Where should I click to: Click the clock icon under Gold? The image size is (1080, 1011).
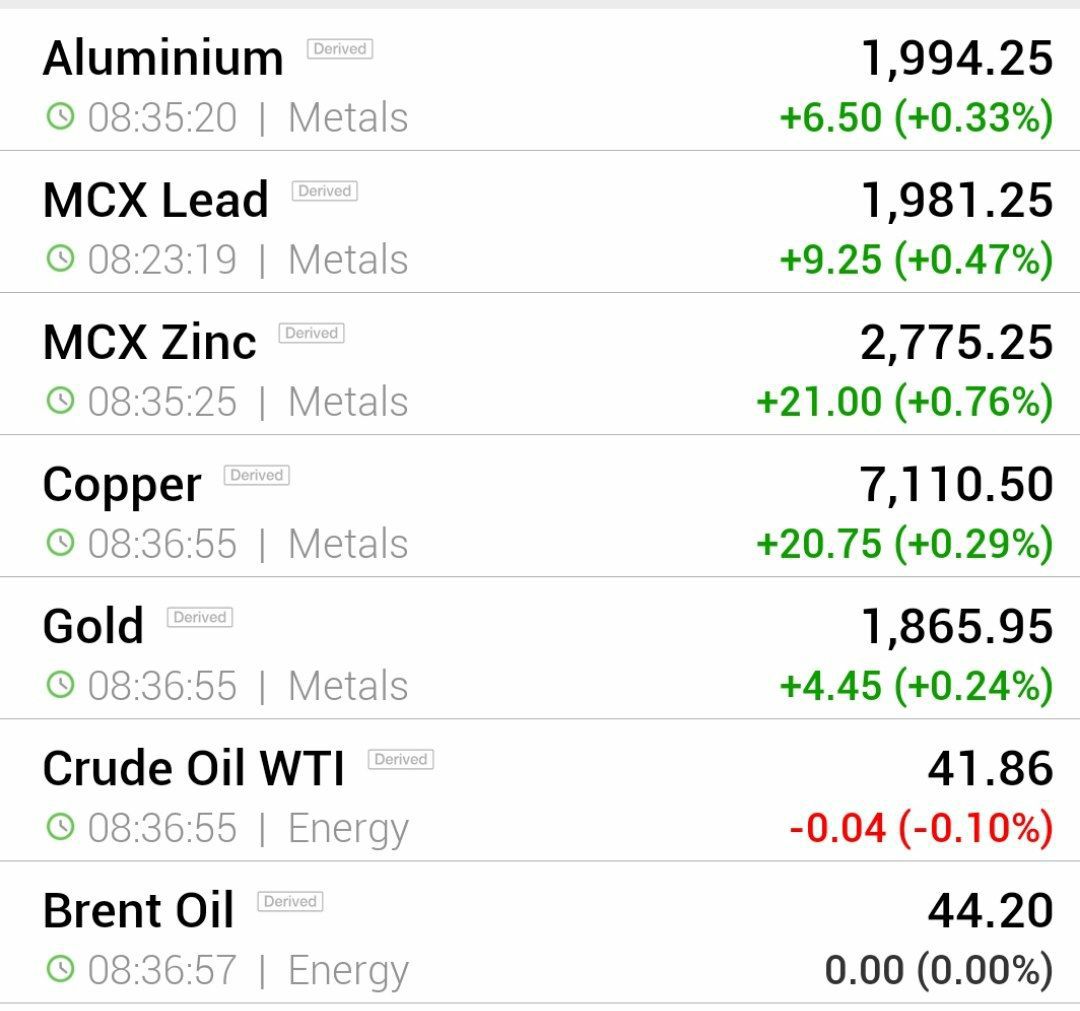[60, 685]
